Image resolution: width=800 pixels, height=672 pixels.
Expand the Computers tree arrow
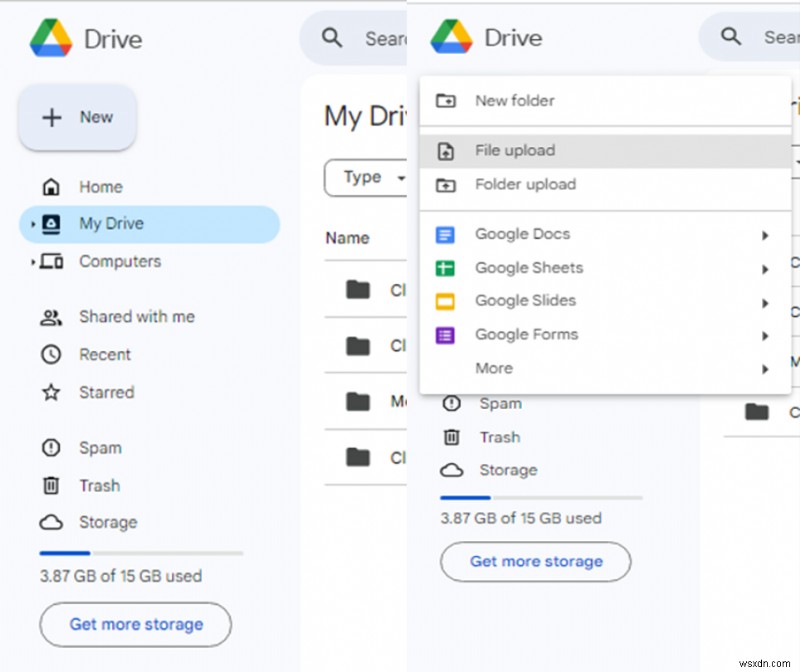coord(33,262)
